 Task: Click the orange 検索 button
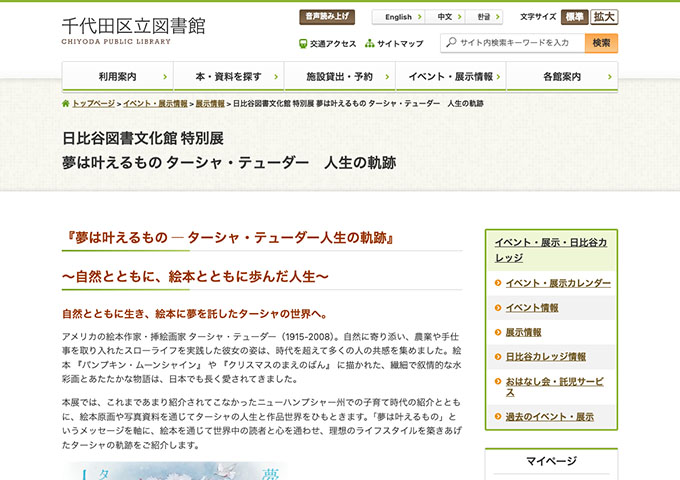[601, 43]
